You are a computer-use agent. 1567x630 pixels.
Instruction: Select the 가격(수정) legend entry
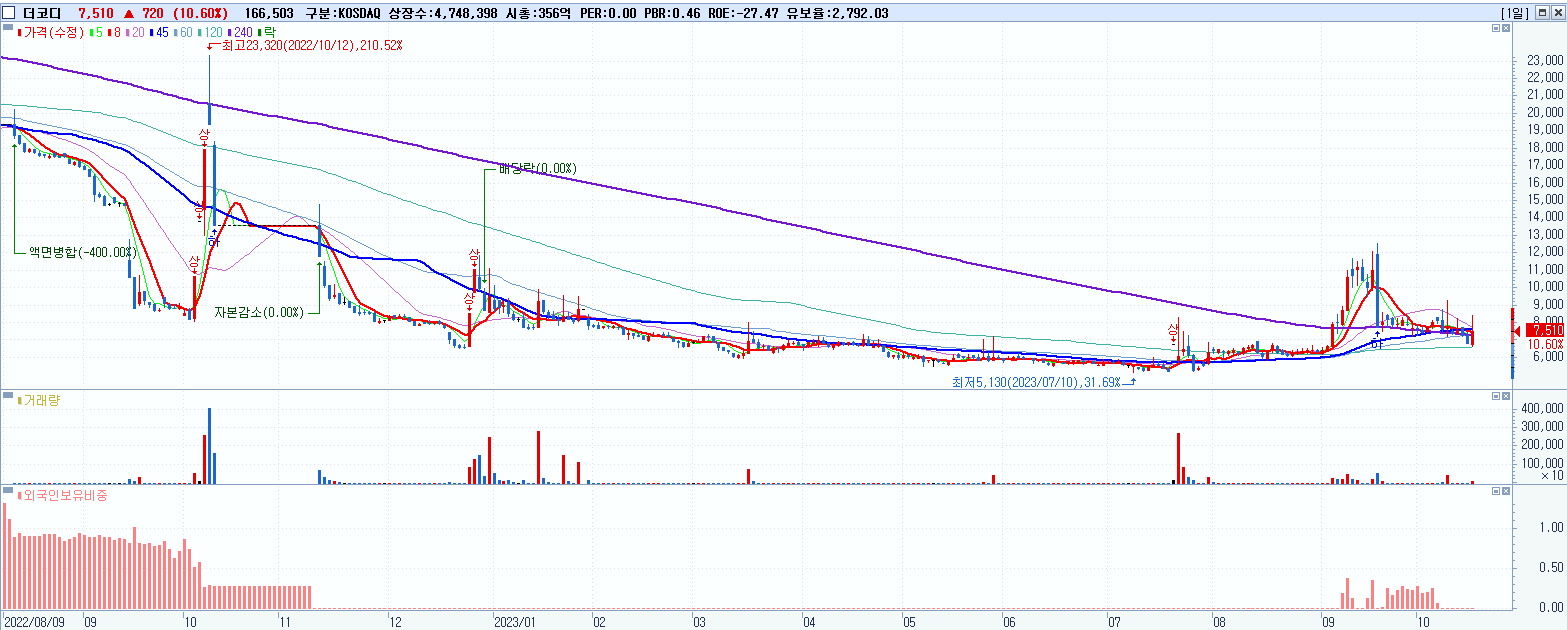pyautogui.click(x=52, y=33)
